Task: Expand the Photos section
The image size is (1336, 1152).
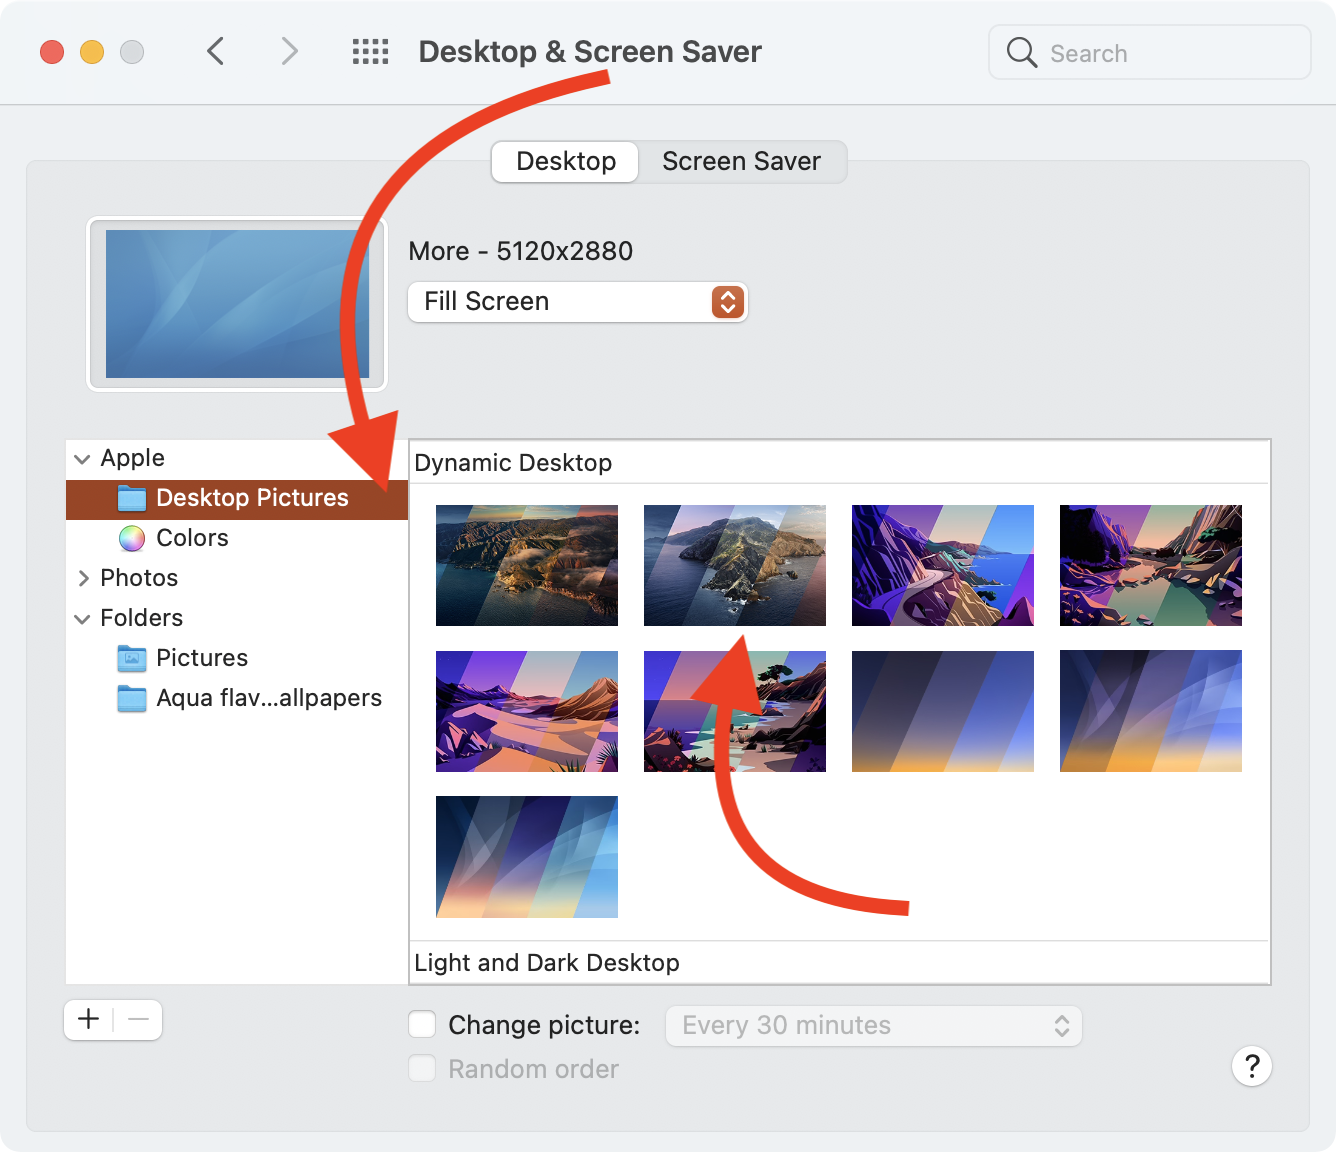Action: tap(83, 578)
